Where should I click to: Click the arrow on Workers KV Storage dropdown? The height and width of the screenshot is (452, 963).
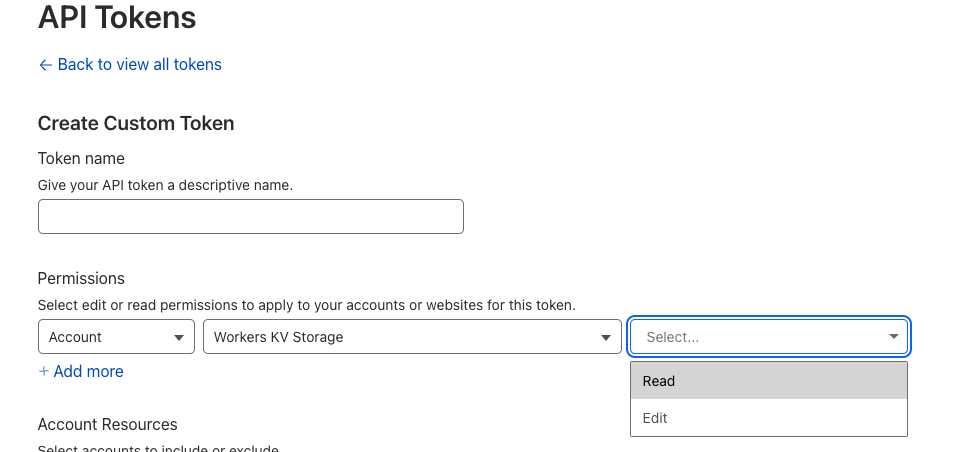click(606, 337)
